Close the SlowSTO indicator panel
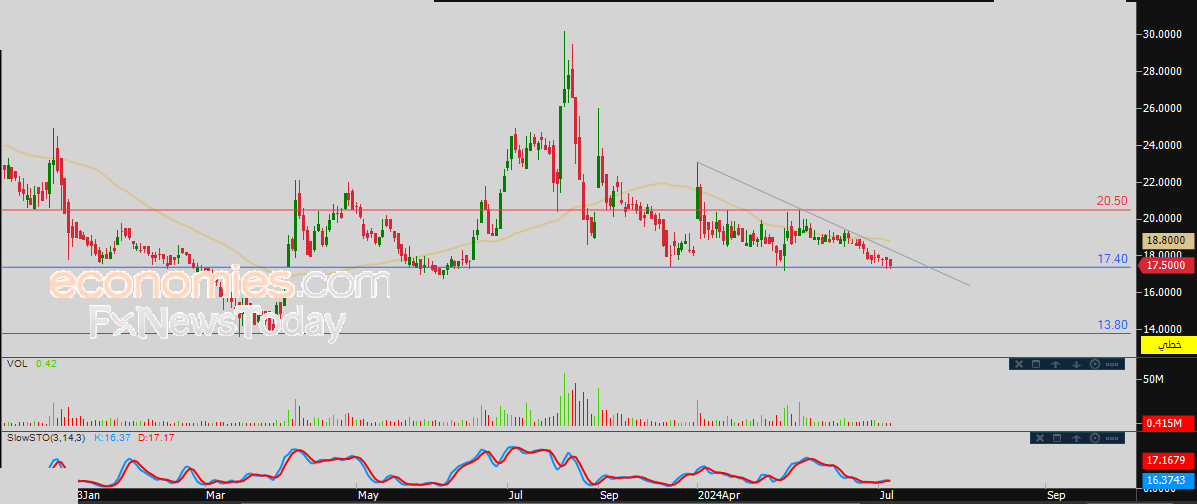 [x=1038, y=438]
